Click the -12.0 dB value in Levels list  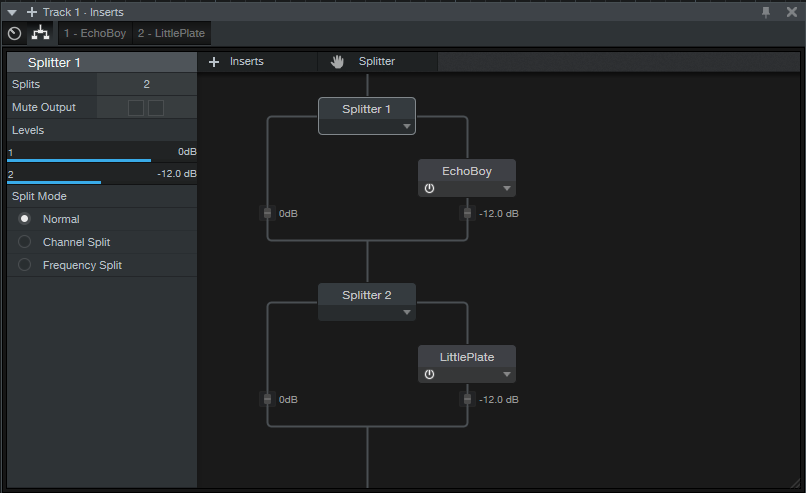177,174
